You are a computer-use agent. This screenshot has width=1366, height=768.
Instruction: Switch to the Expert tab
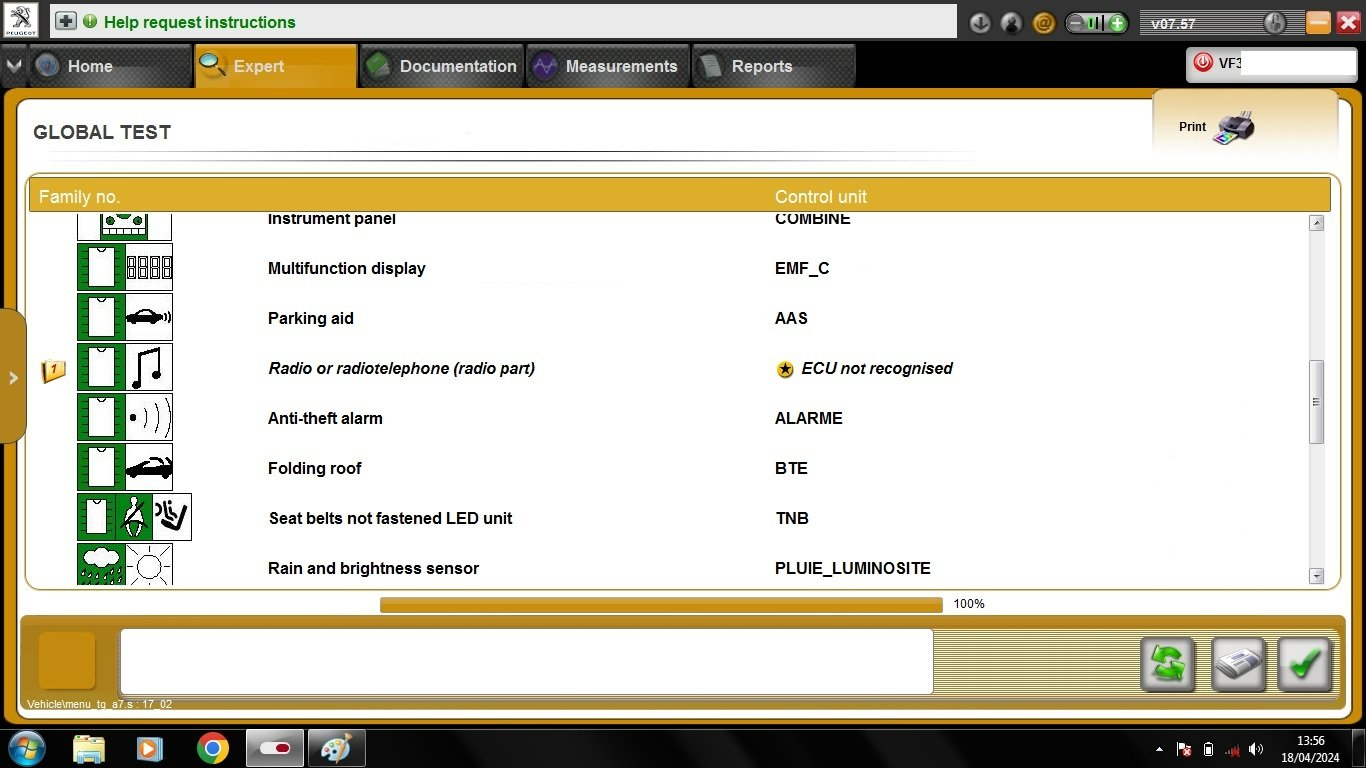point(276,66)
